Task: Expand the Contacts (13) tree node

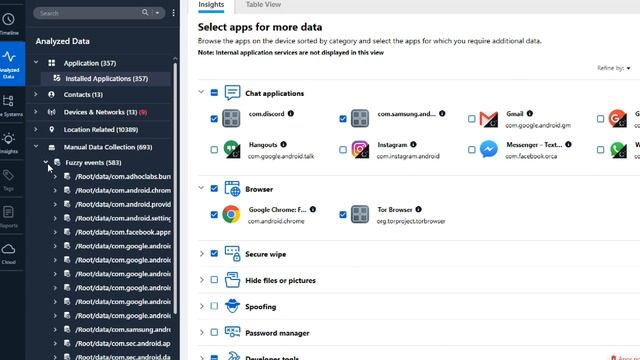Action: point(36,94)
